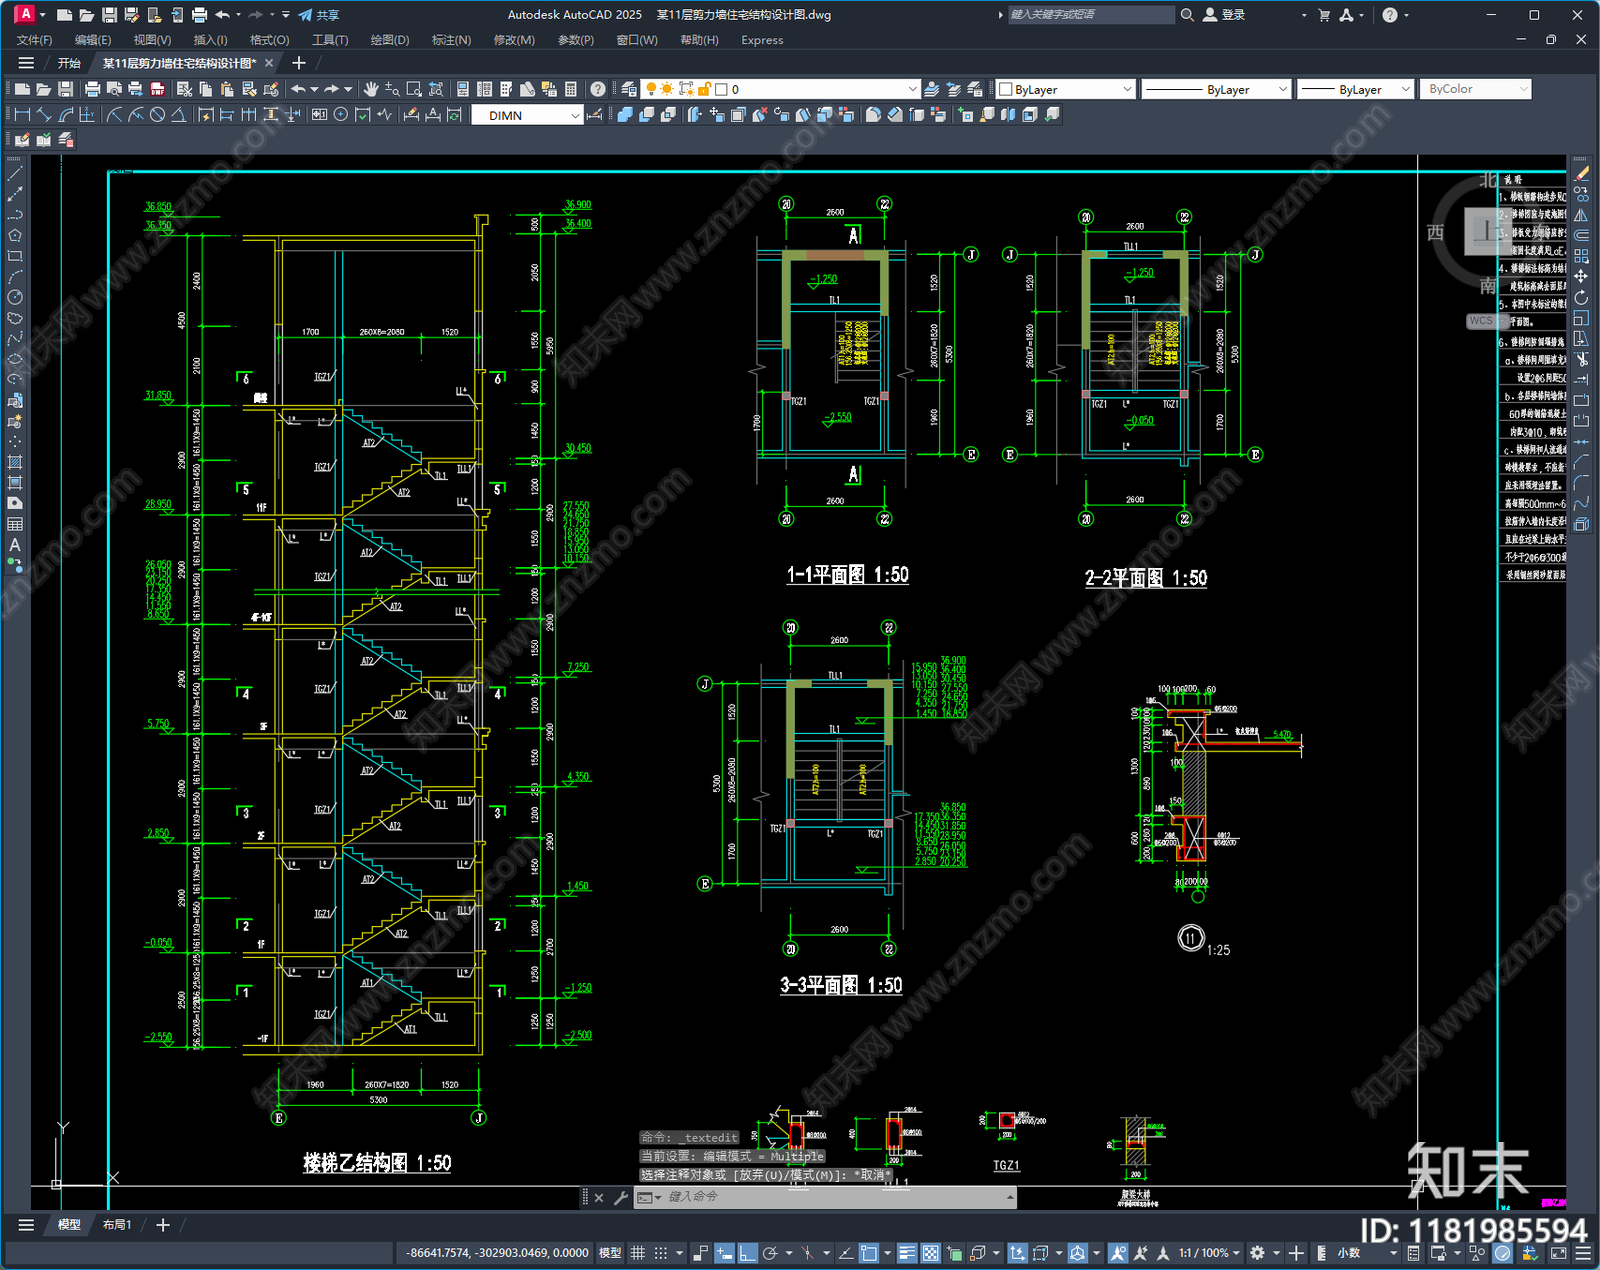1600x1270 pixels.
Task: Expand the undo history dropdown arrow
Action: (239, 15)
